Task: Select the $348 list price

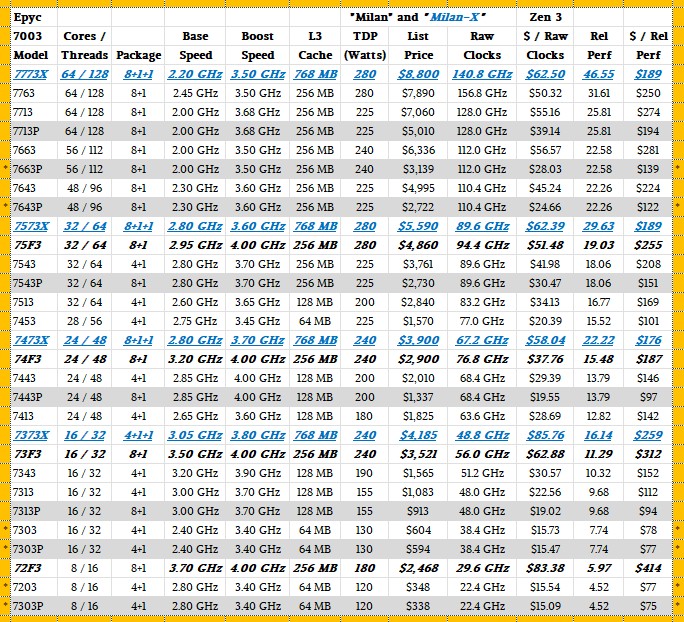Action: (418, 587)
